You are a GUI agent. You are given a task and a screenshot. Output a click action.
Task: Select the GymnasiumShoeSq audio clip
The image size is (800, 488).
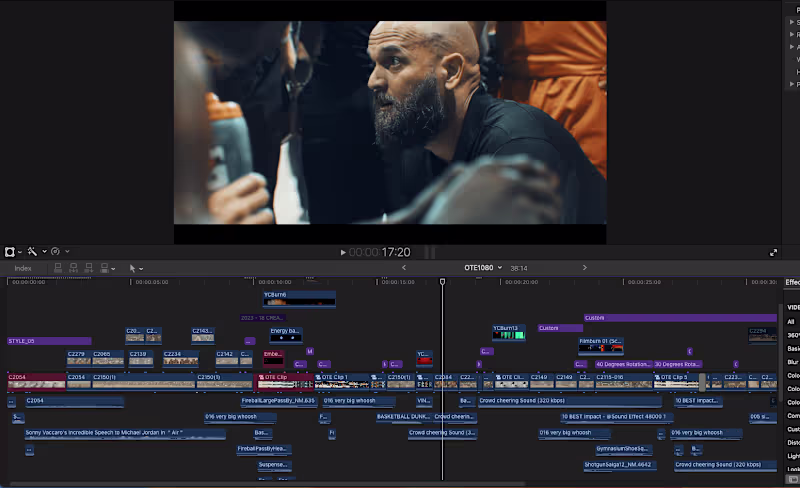624,449
